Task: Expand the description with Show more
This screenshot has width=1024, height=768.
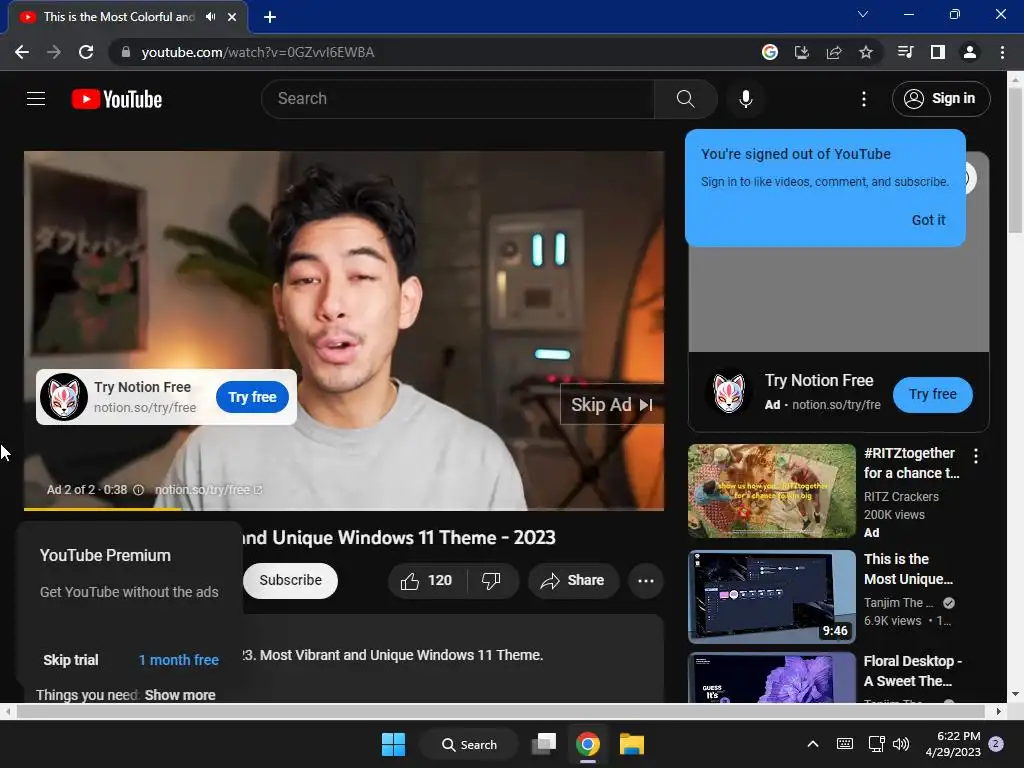Action: [x=180, y=695]
